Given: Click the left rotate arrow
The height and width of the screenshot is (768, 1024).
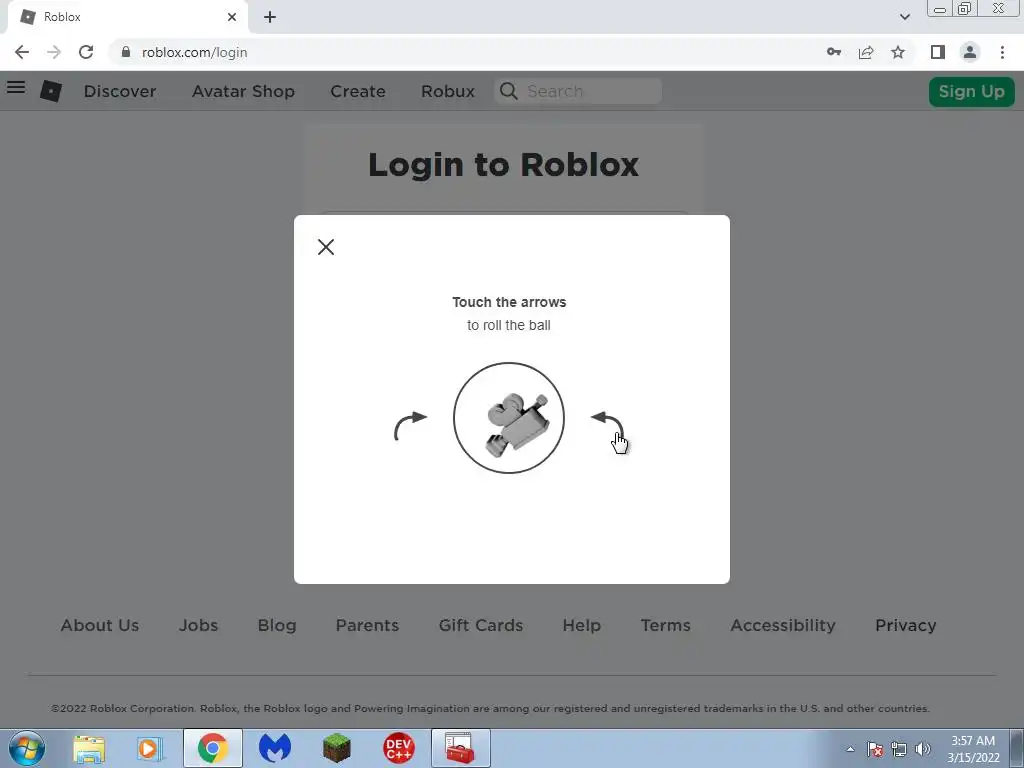Looking at the screenshot, I should coord(411,426).
